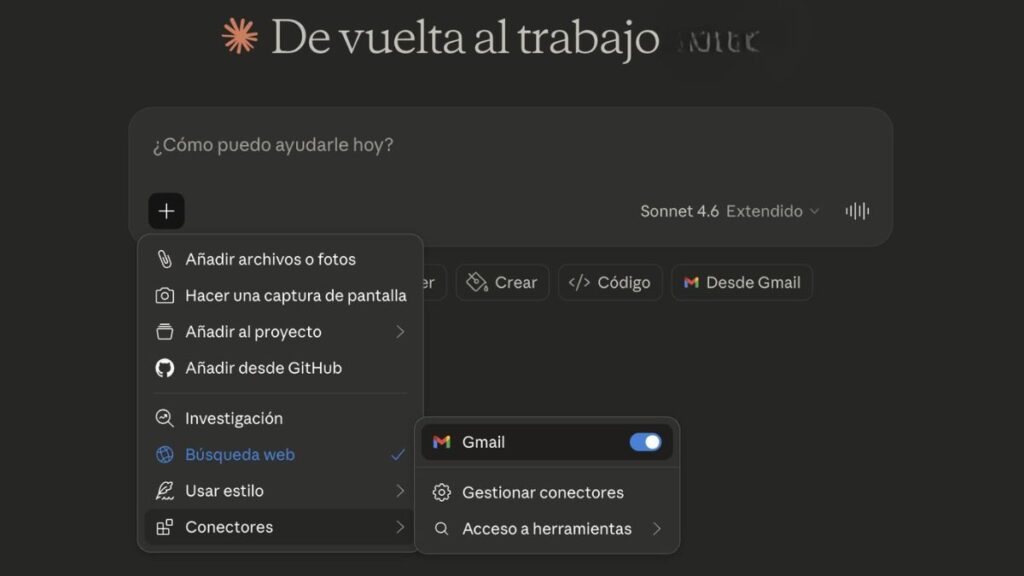
Task: Click the camera icon for screen capture
Action: click(164, 295)
